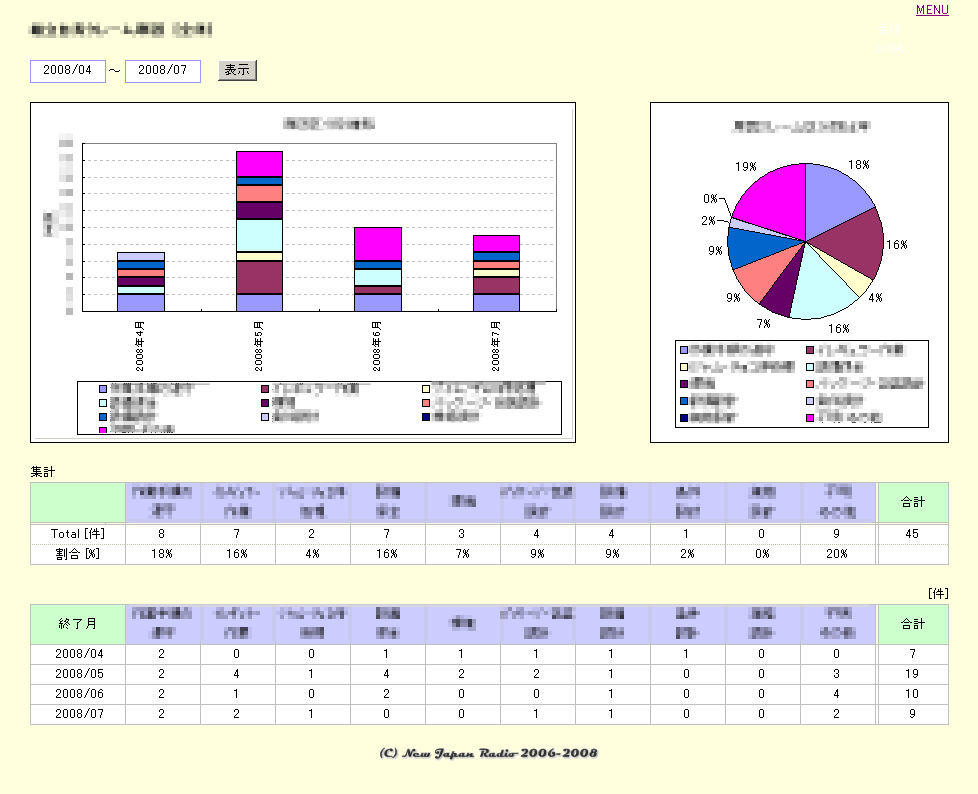Click the 集計 section heading
This screenshot has height=794, width=978.
43,472
